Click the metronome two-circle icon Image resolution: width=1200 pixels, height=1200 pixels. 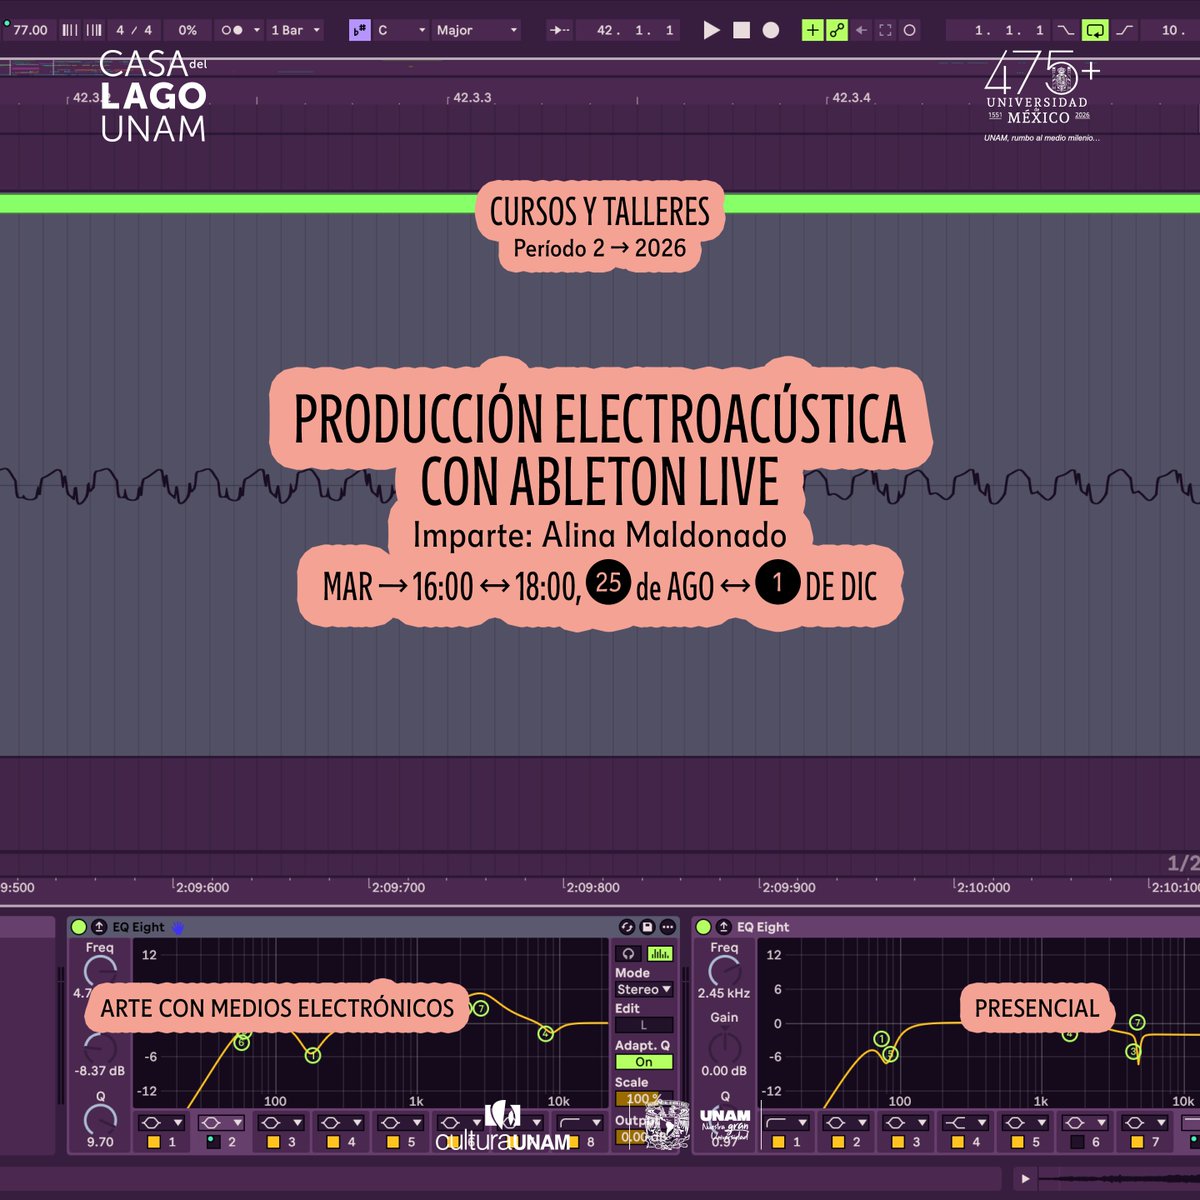point(231,30)
